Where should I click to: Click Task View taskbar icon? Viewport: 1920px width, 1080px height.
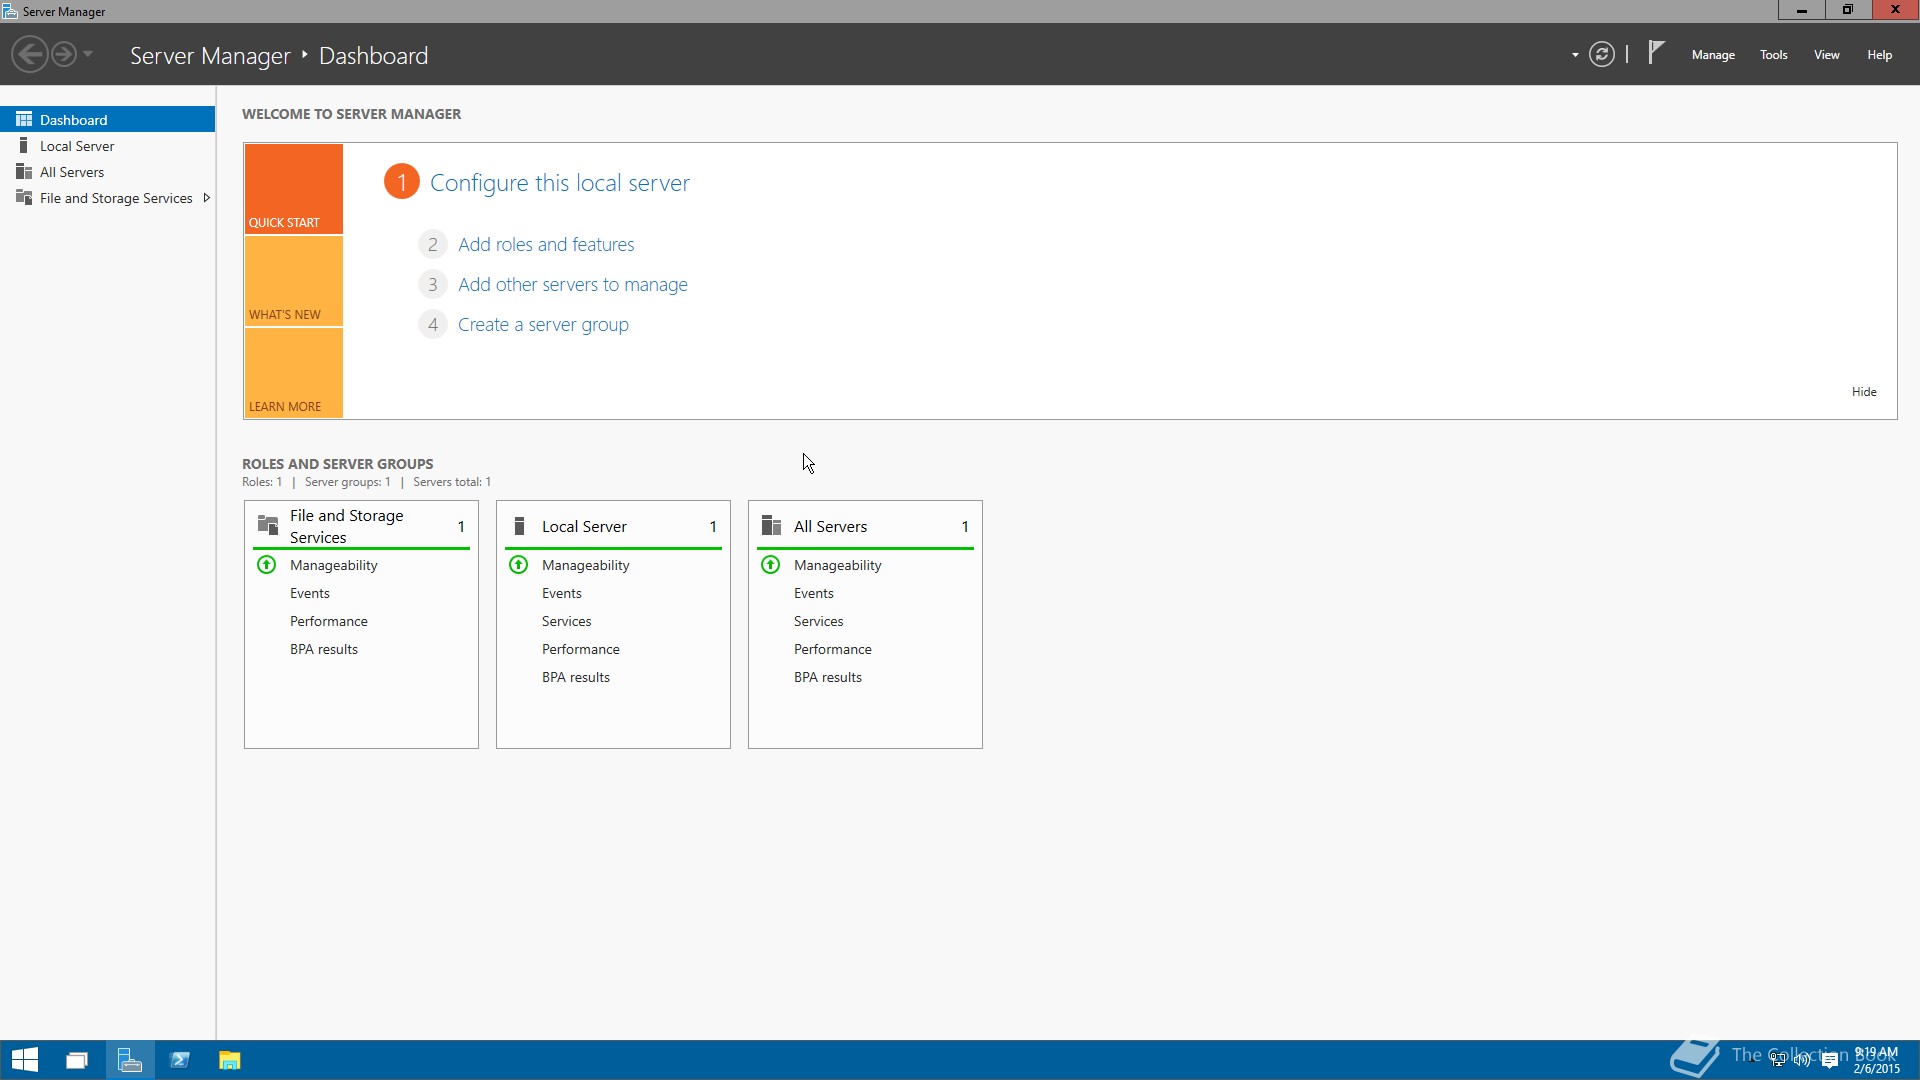point(77,1060)
